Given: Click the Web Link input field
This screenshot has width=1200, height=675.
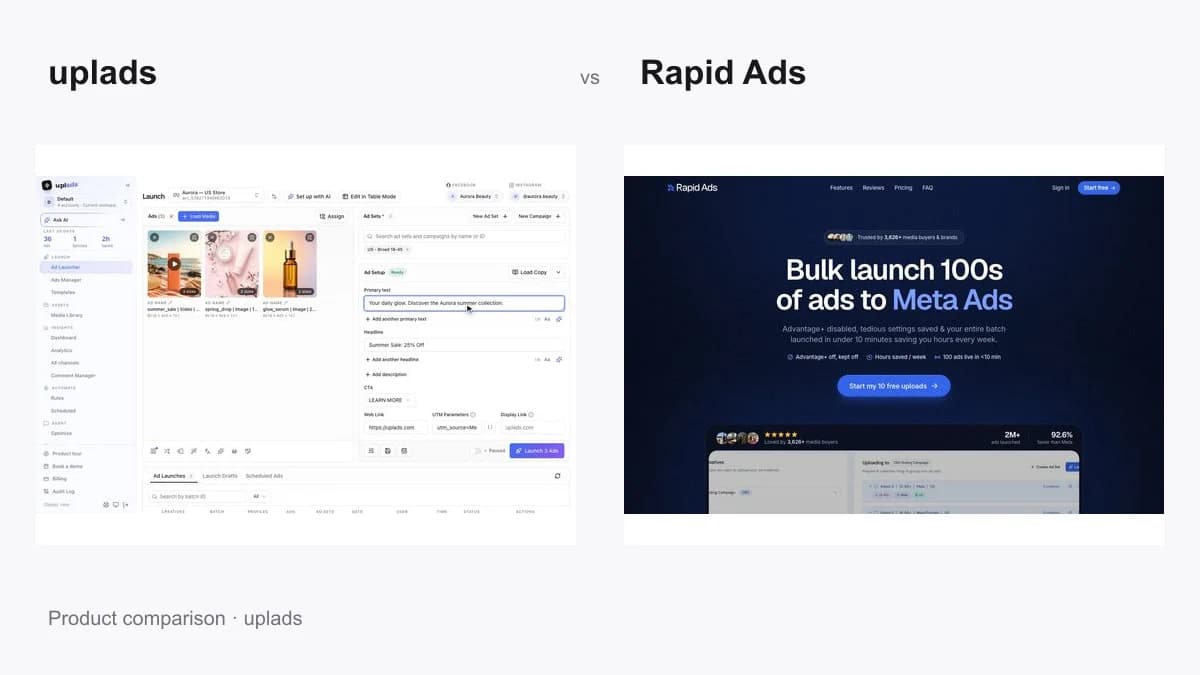Looking at the screenshot, I should tap(395, 427).
